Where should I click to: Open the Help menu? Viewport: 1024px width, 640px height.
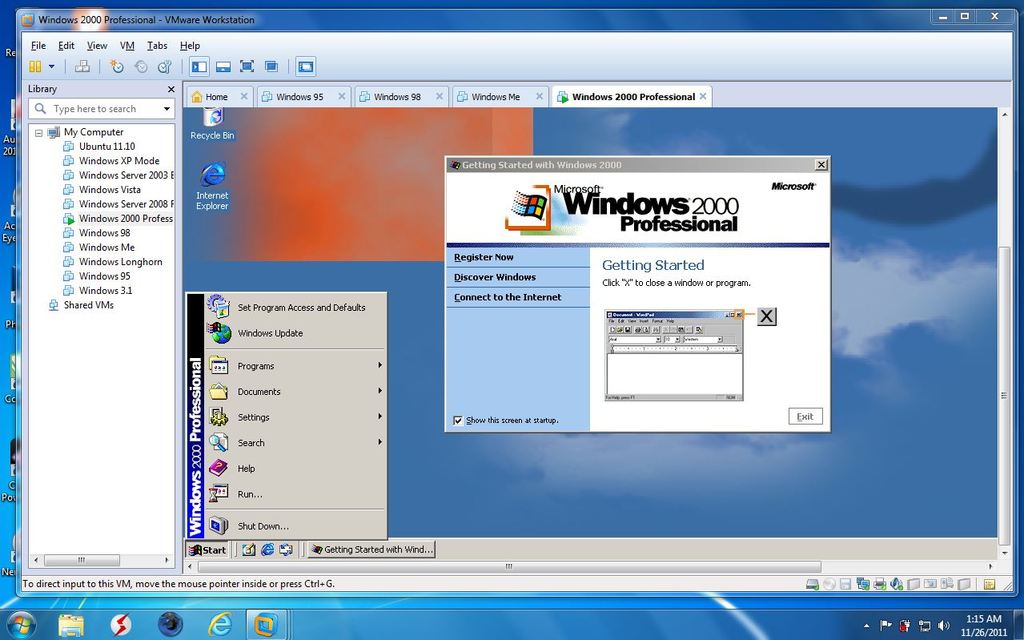tap(189, 46)
